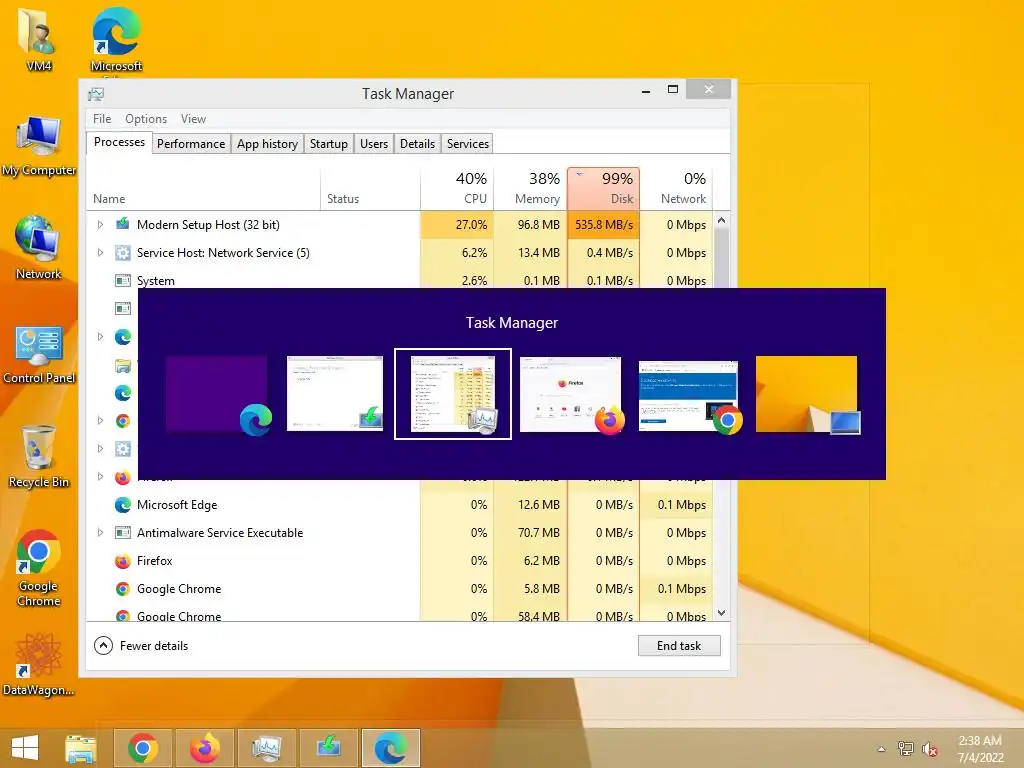The height and width of the screenshot is (768, 1024).
Task: Switch to the Performance tab
Action: (191, 144)
